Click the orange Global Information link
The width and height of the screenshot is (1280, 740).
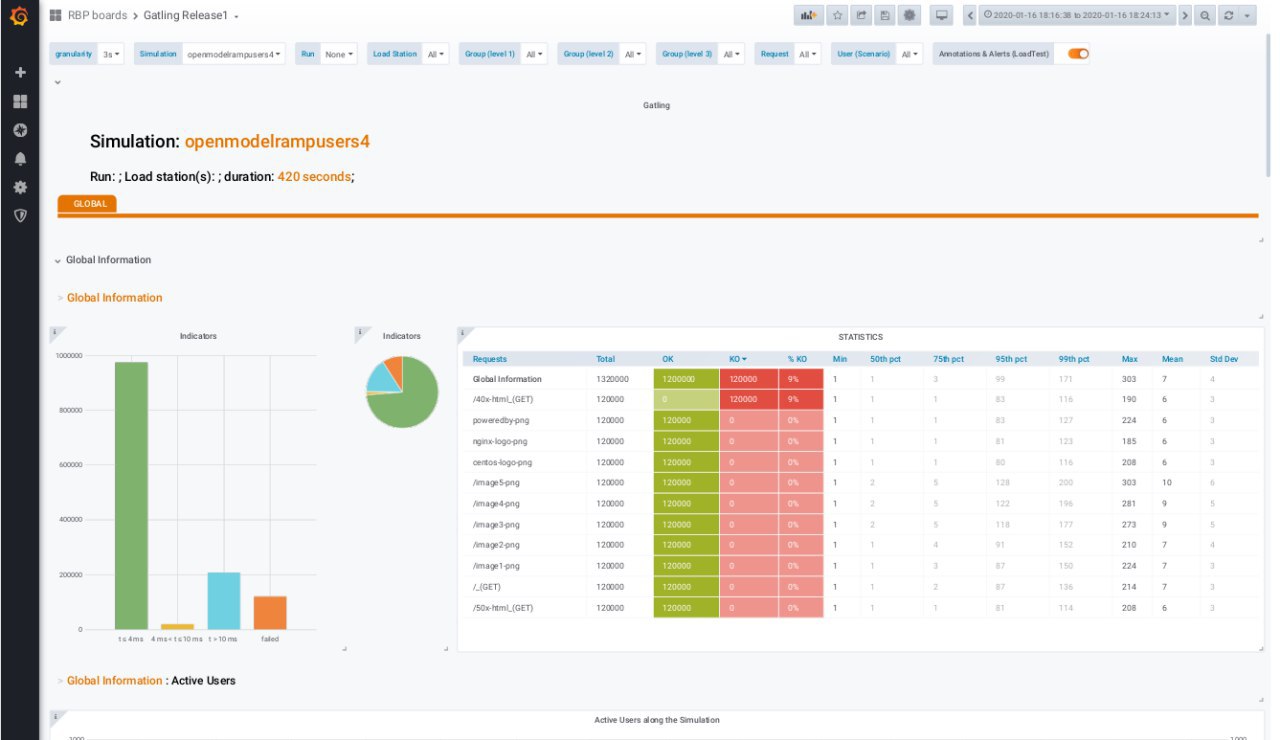click(114, 298)
